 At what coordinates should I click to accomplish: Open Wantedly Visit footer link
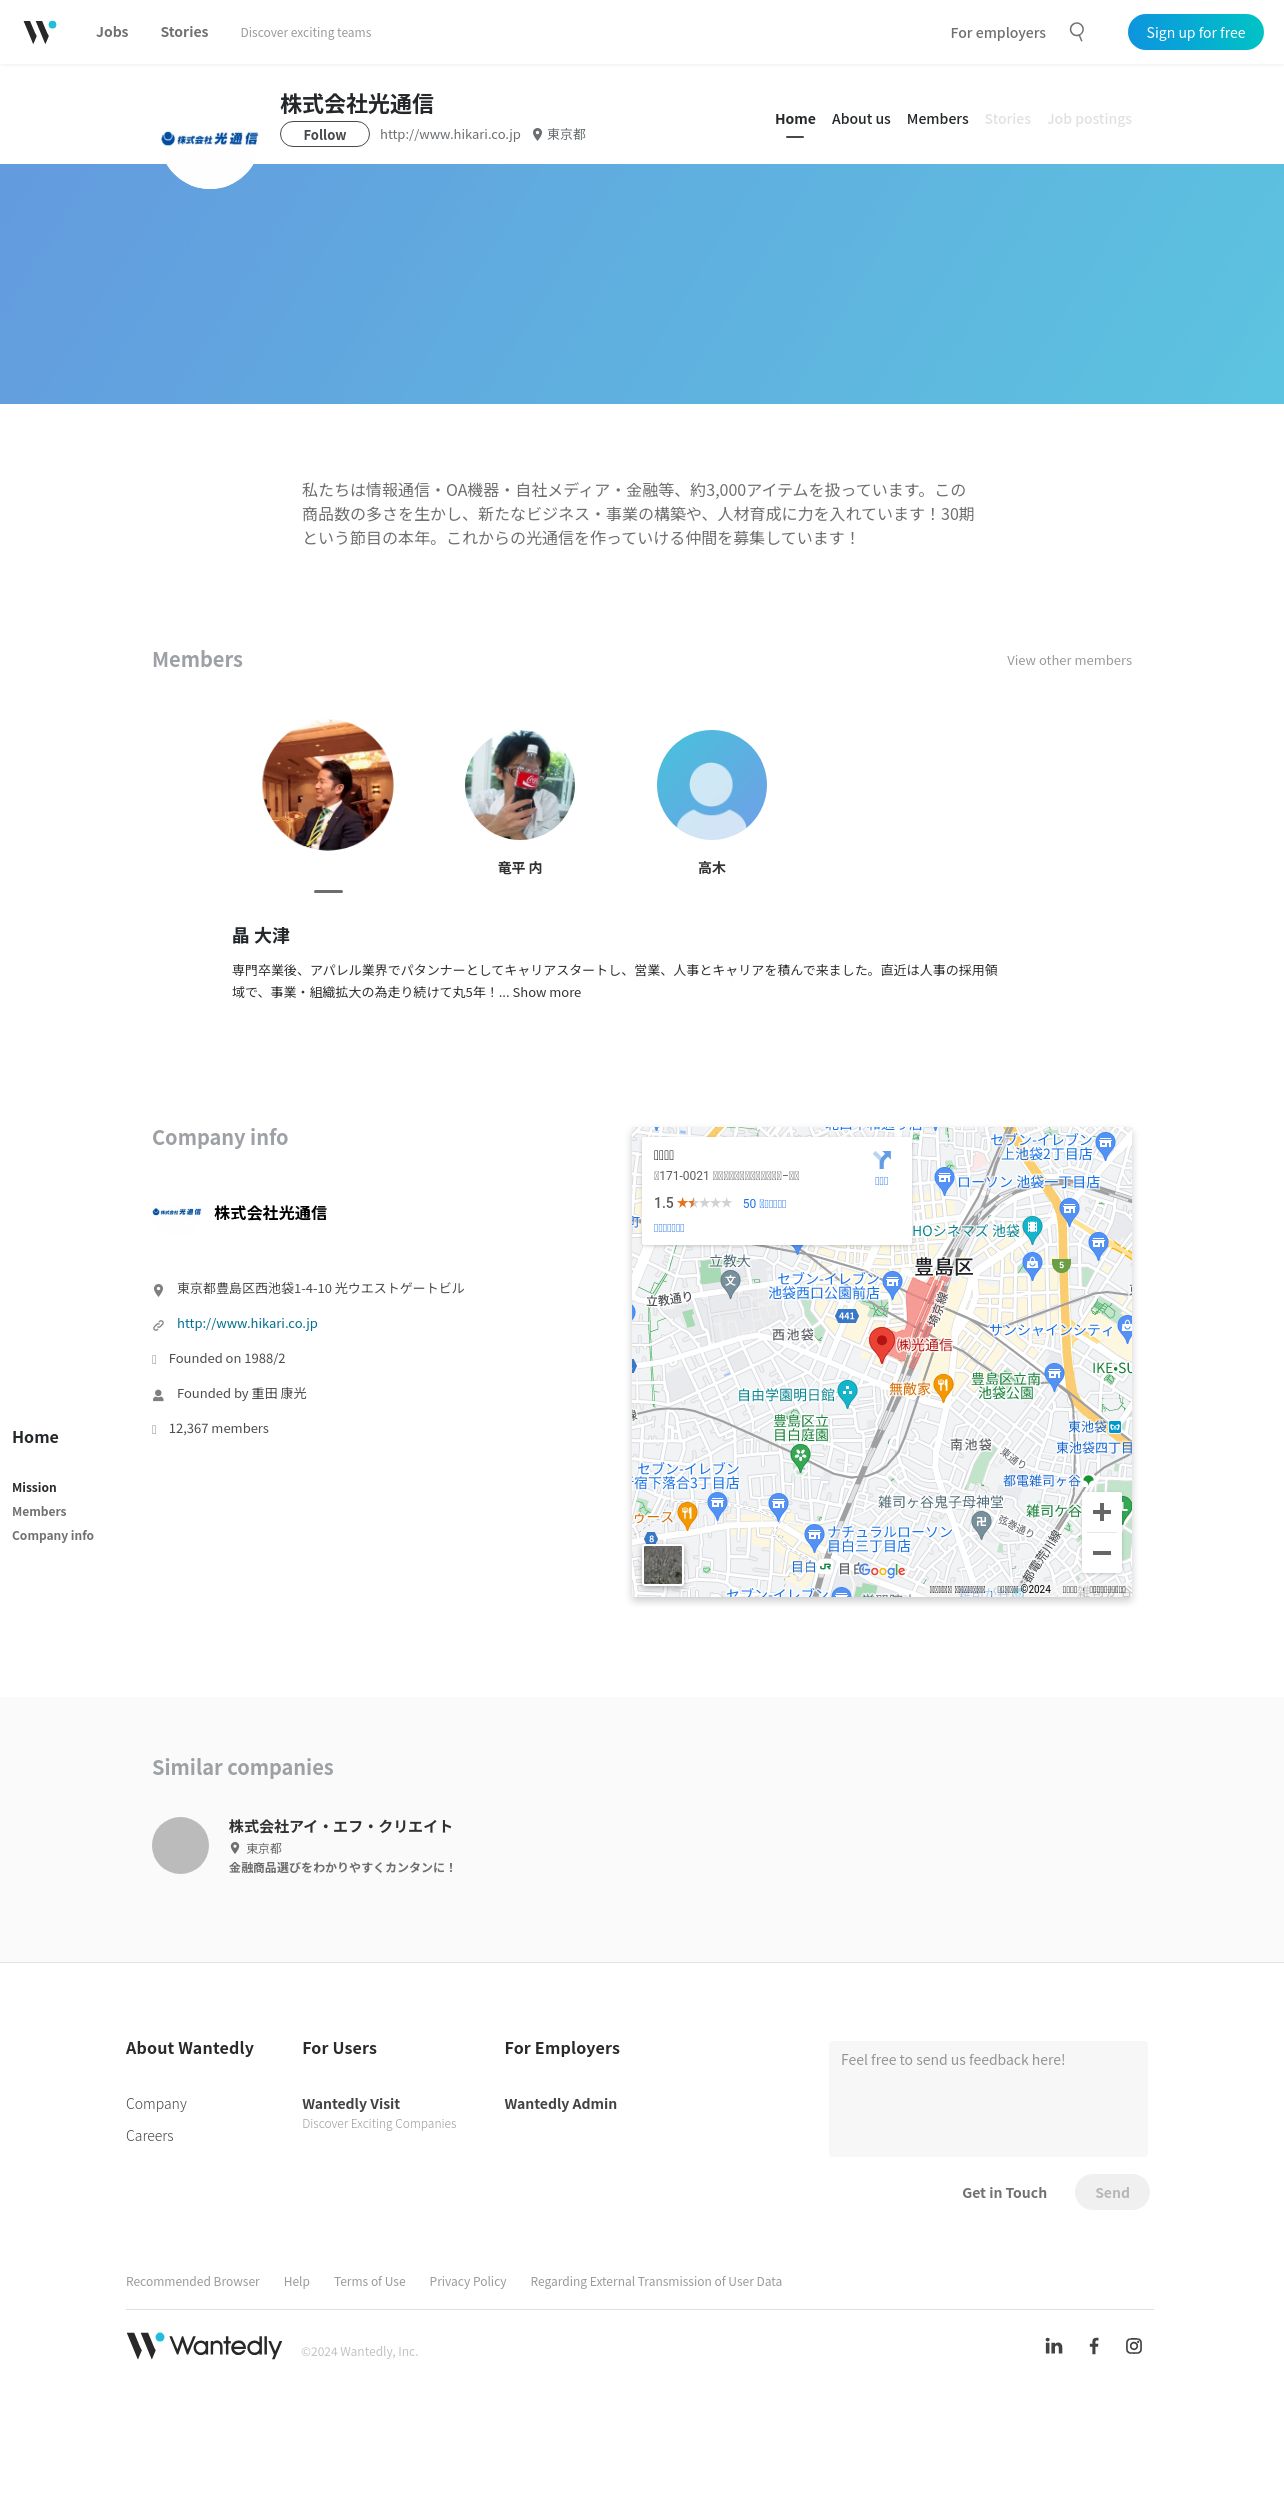click(x=351, y=2104)
